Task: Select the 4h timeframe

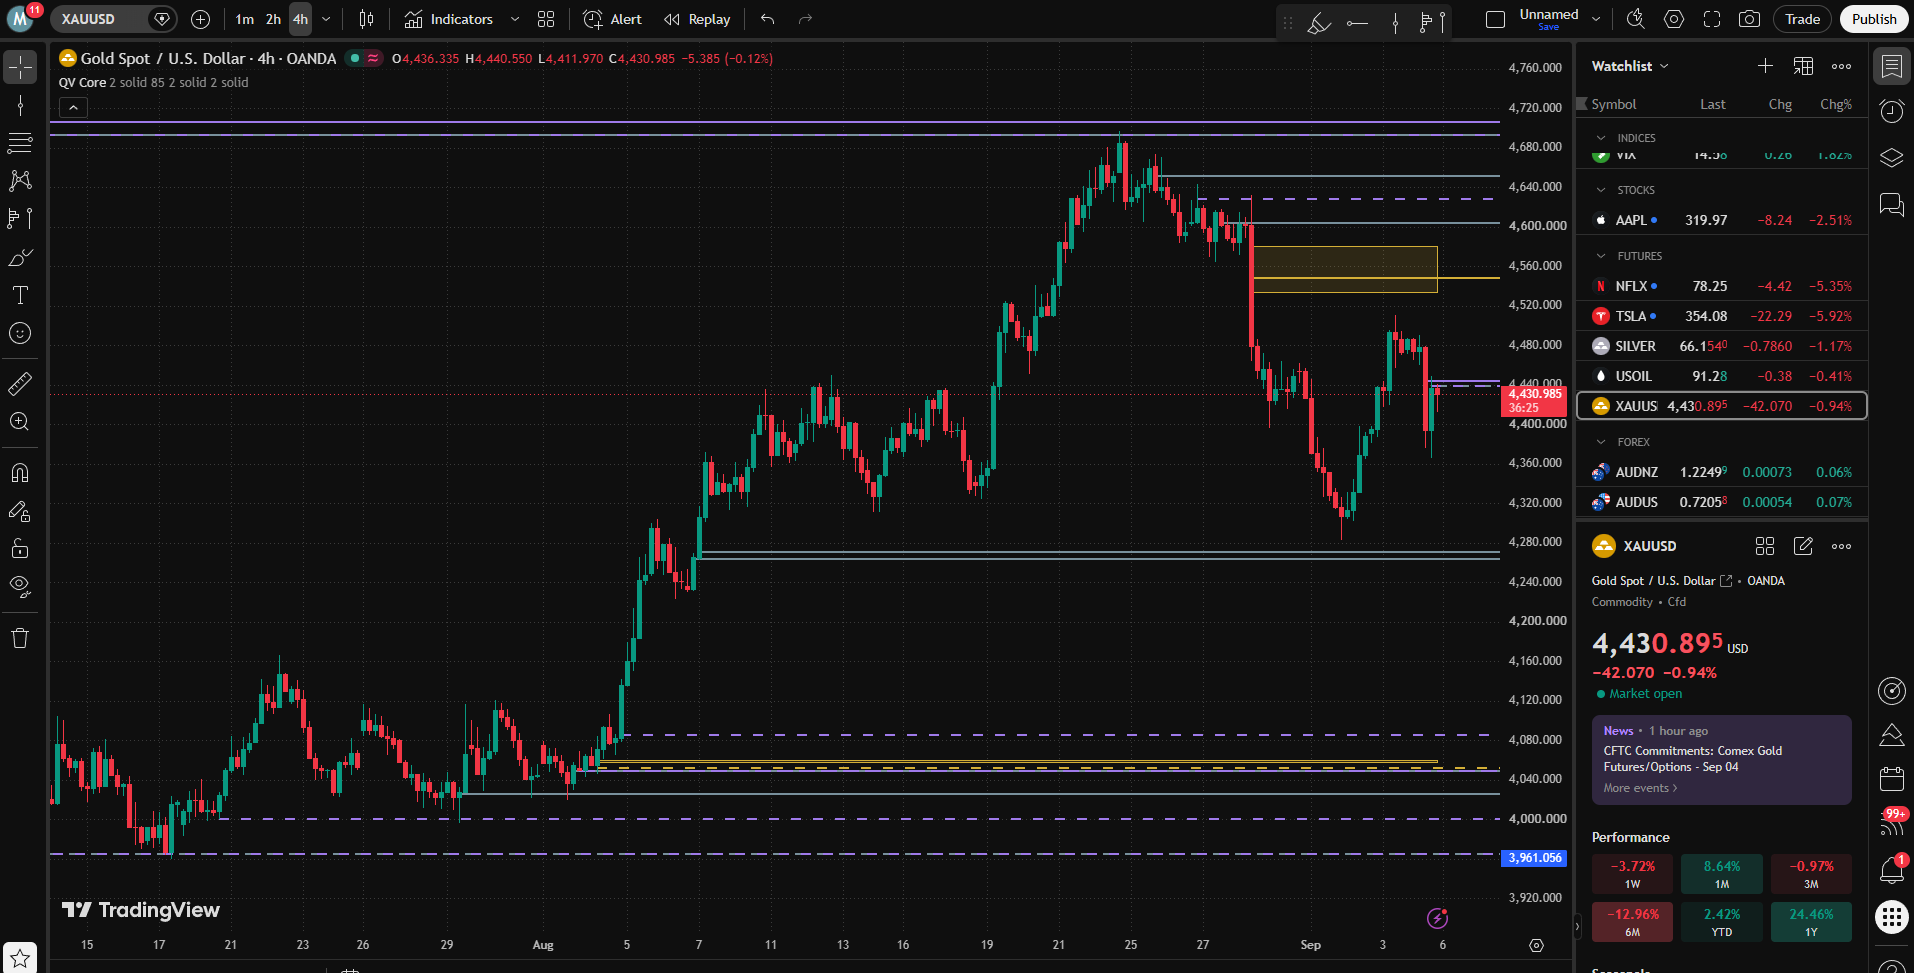Action: [301, 19]
